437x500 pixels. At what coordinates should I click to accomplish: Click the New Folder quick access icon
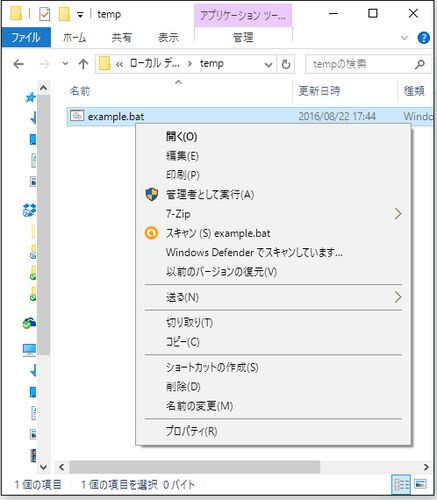(x=64, y=14)
